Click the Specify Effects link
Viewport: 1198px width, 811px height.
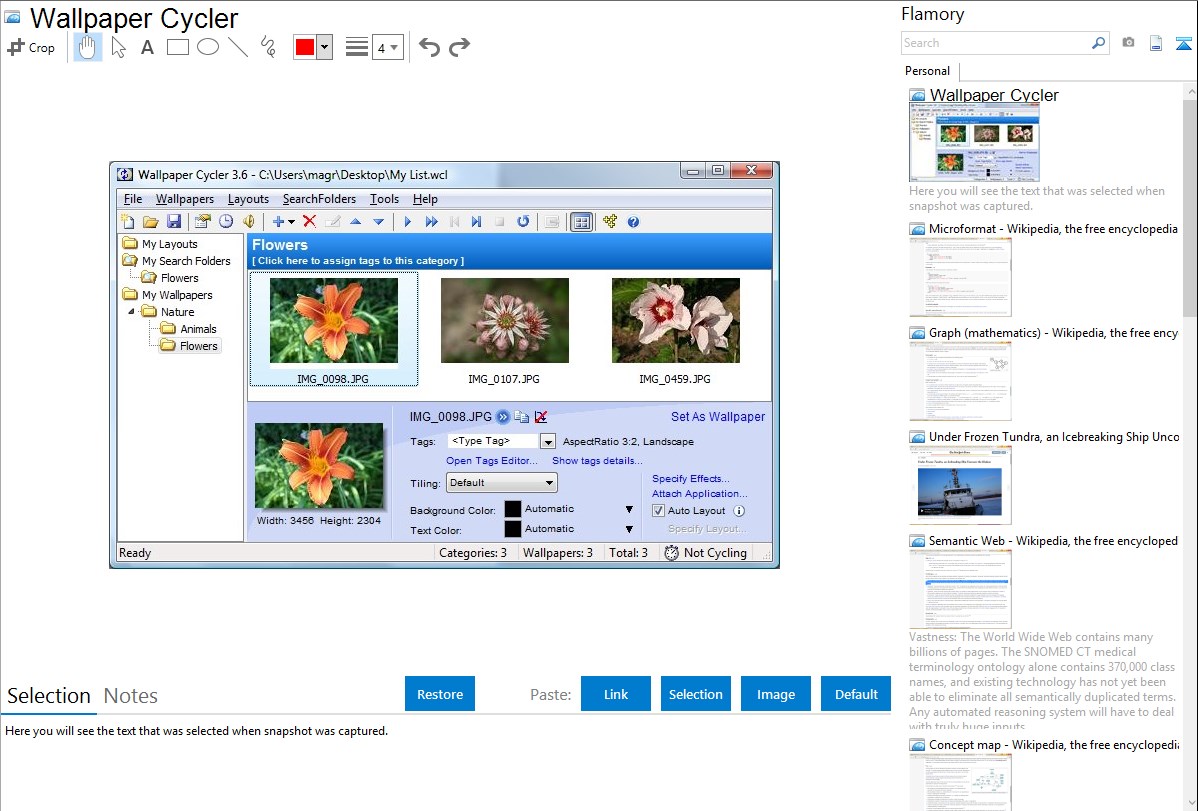pos(690,478)
